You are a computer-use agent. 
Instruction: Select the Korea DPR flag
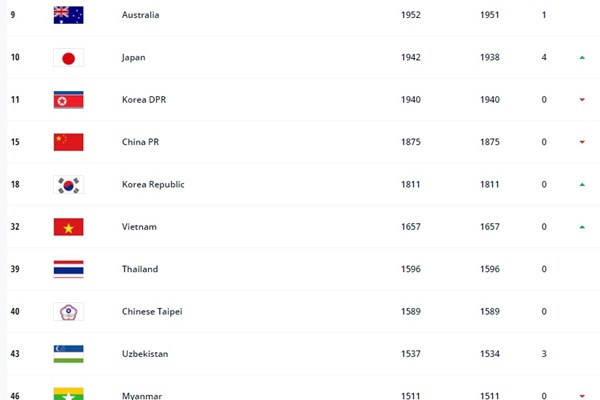(68, 100)
